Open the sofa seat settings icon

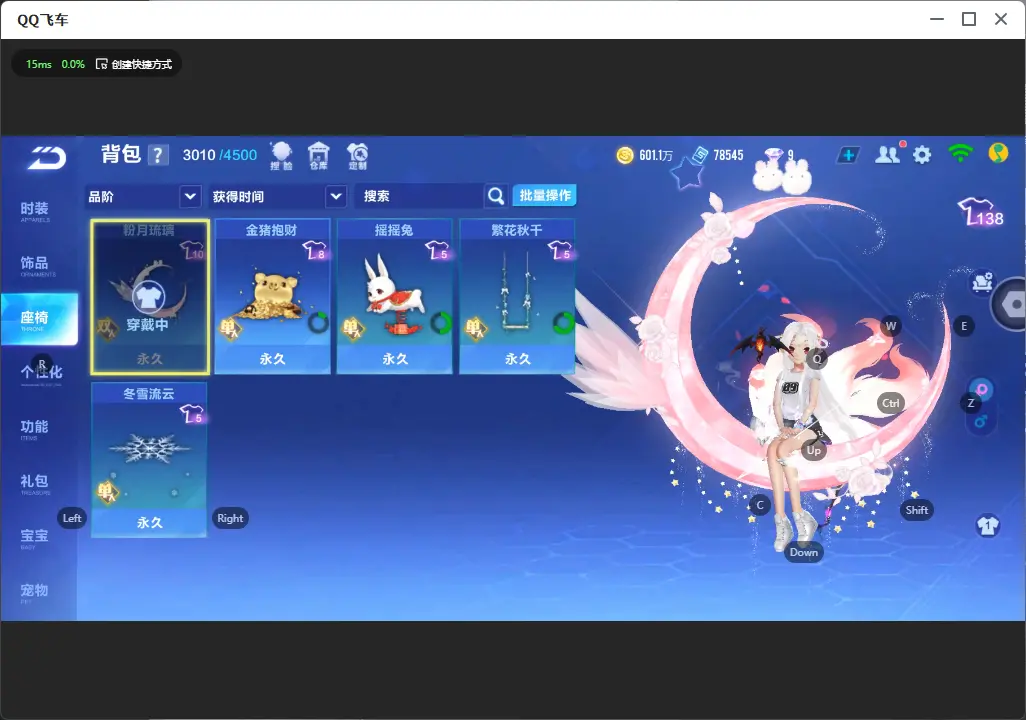click(x=982, y=283)
